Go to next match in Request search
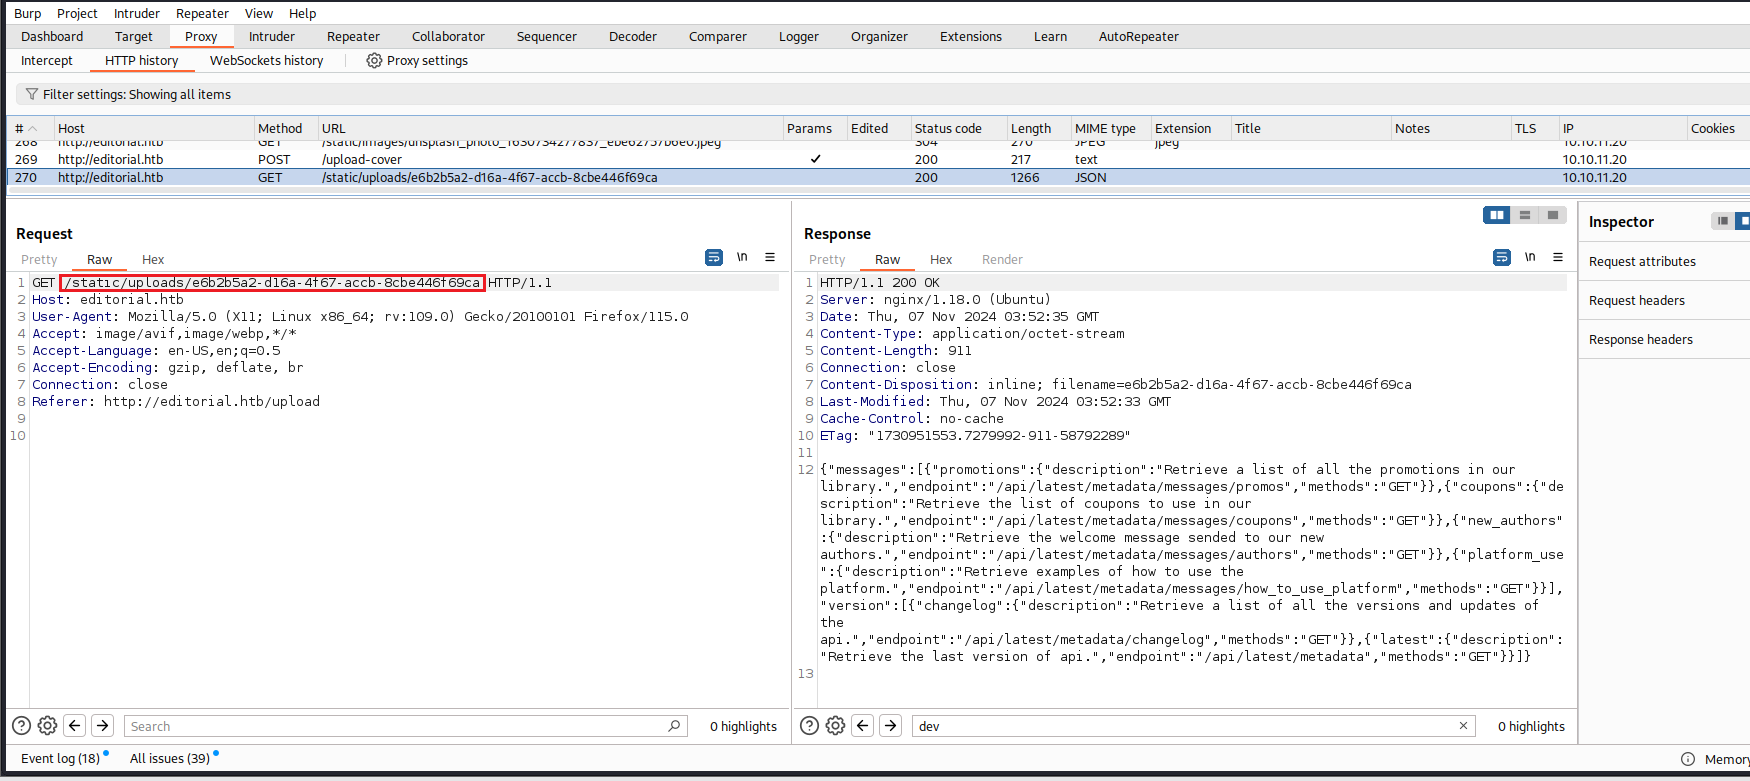 click(102, 726)
